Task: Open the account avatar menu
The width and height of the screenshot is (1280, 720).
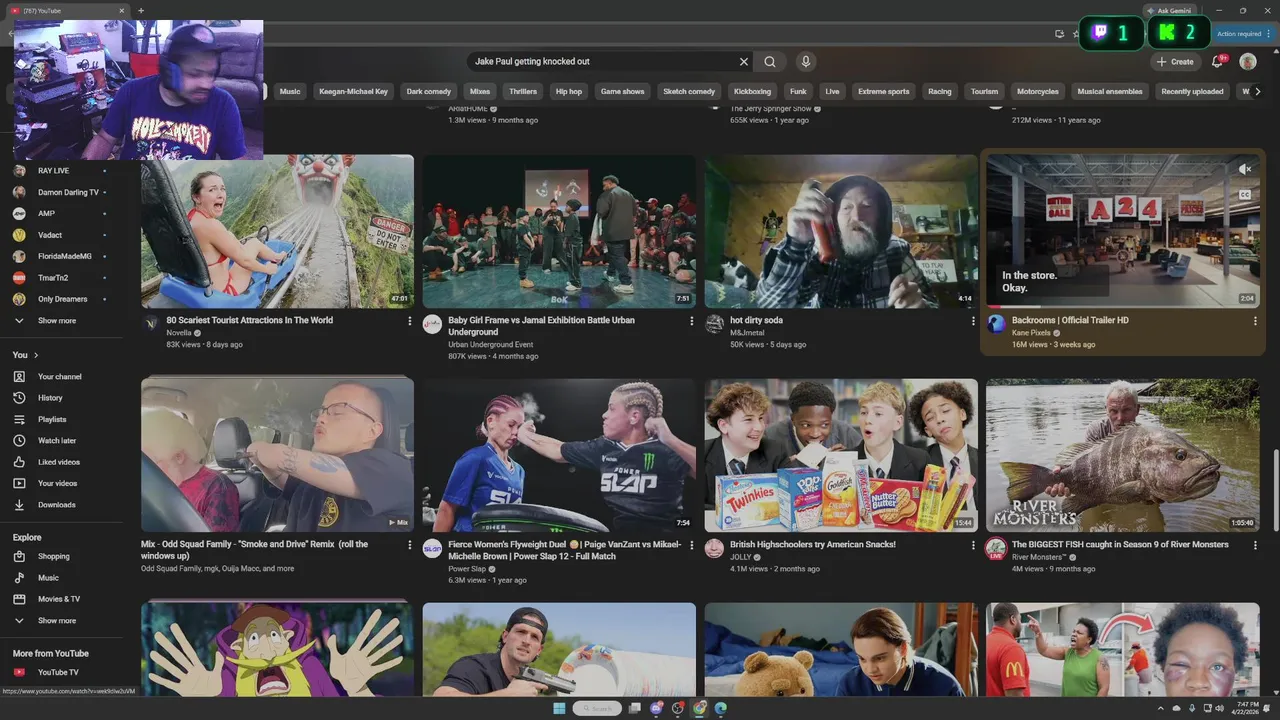Action: [x=1248, y=62]
